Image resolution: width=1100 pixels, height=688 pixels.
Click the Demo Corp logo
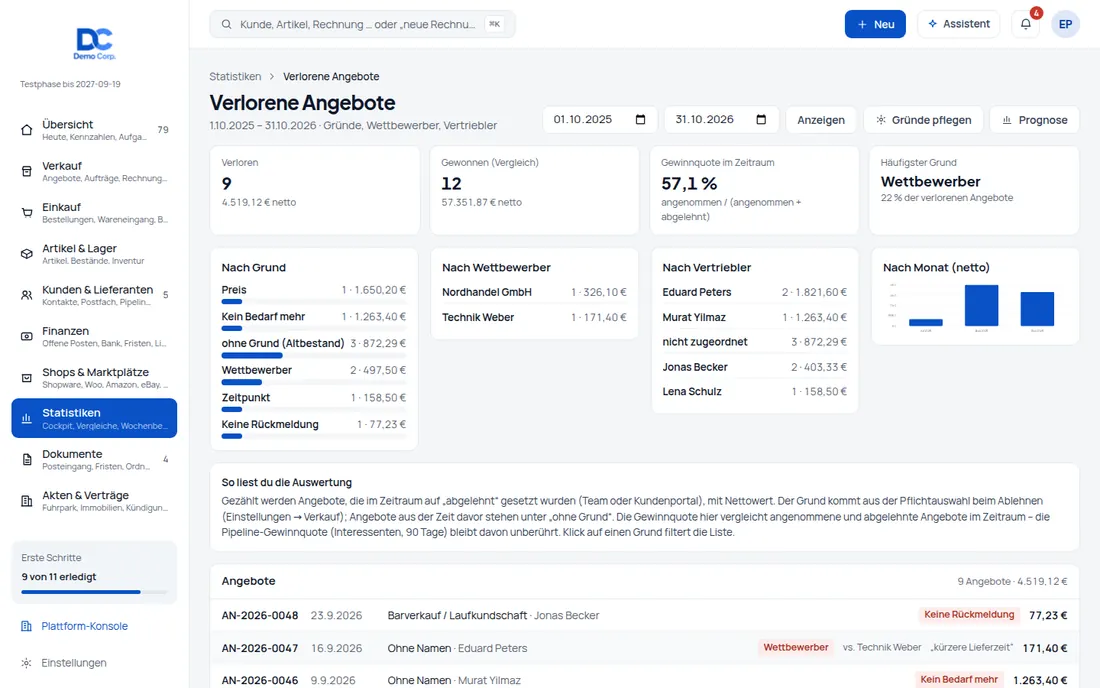95,44
